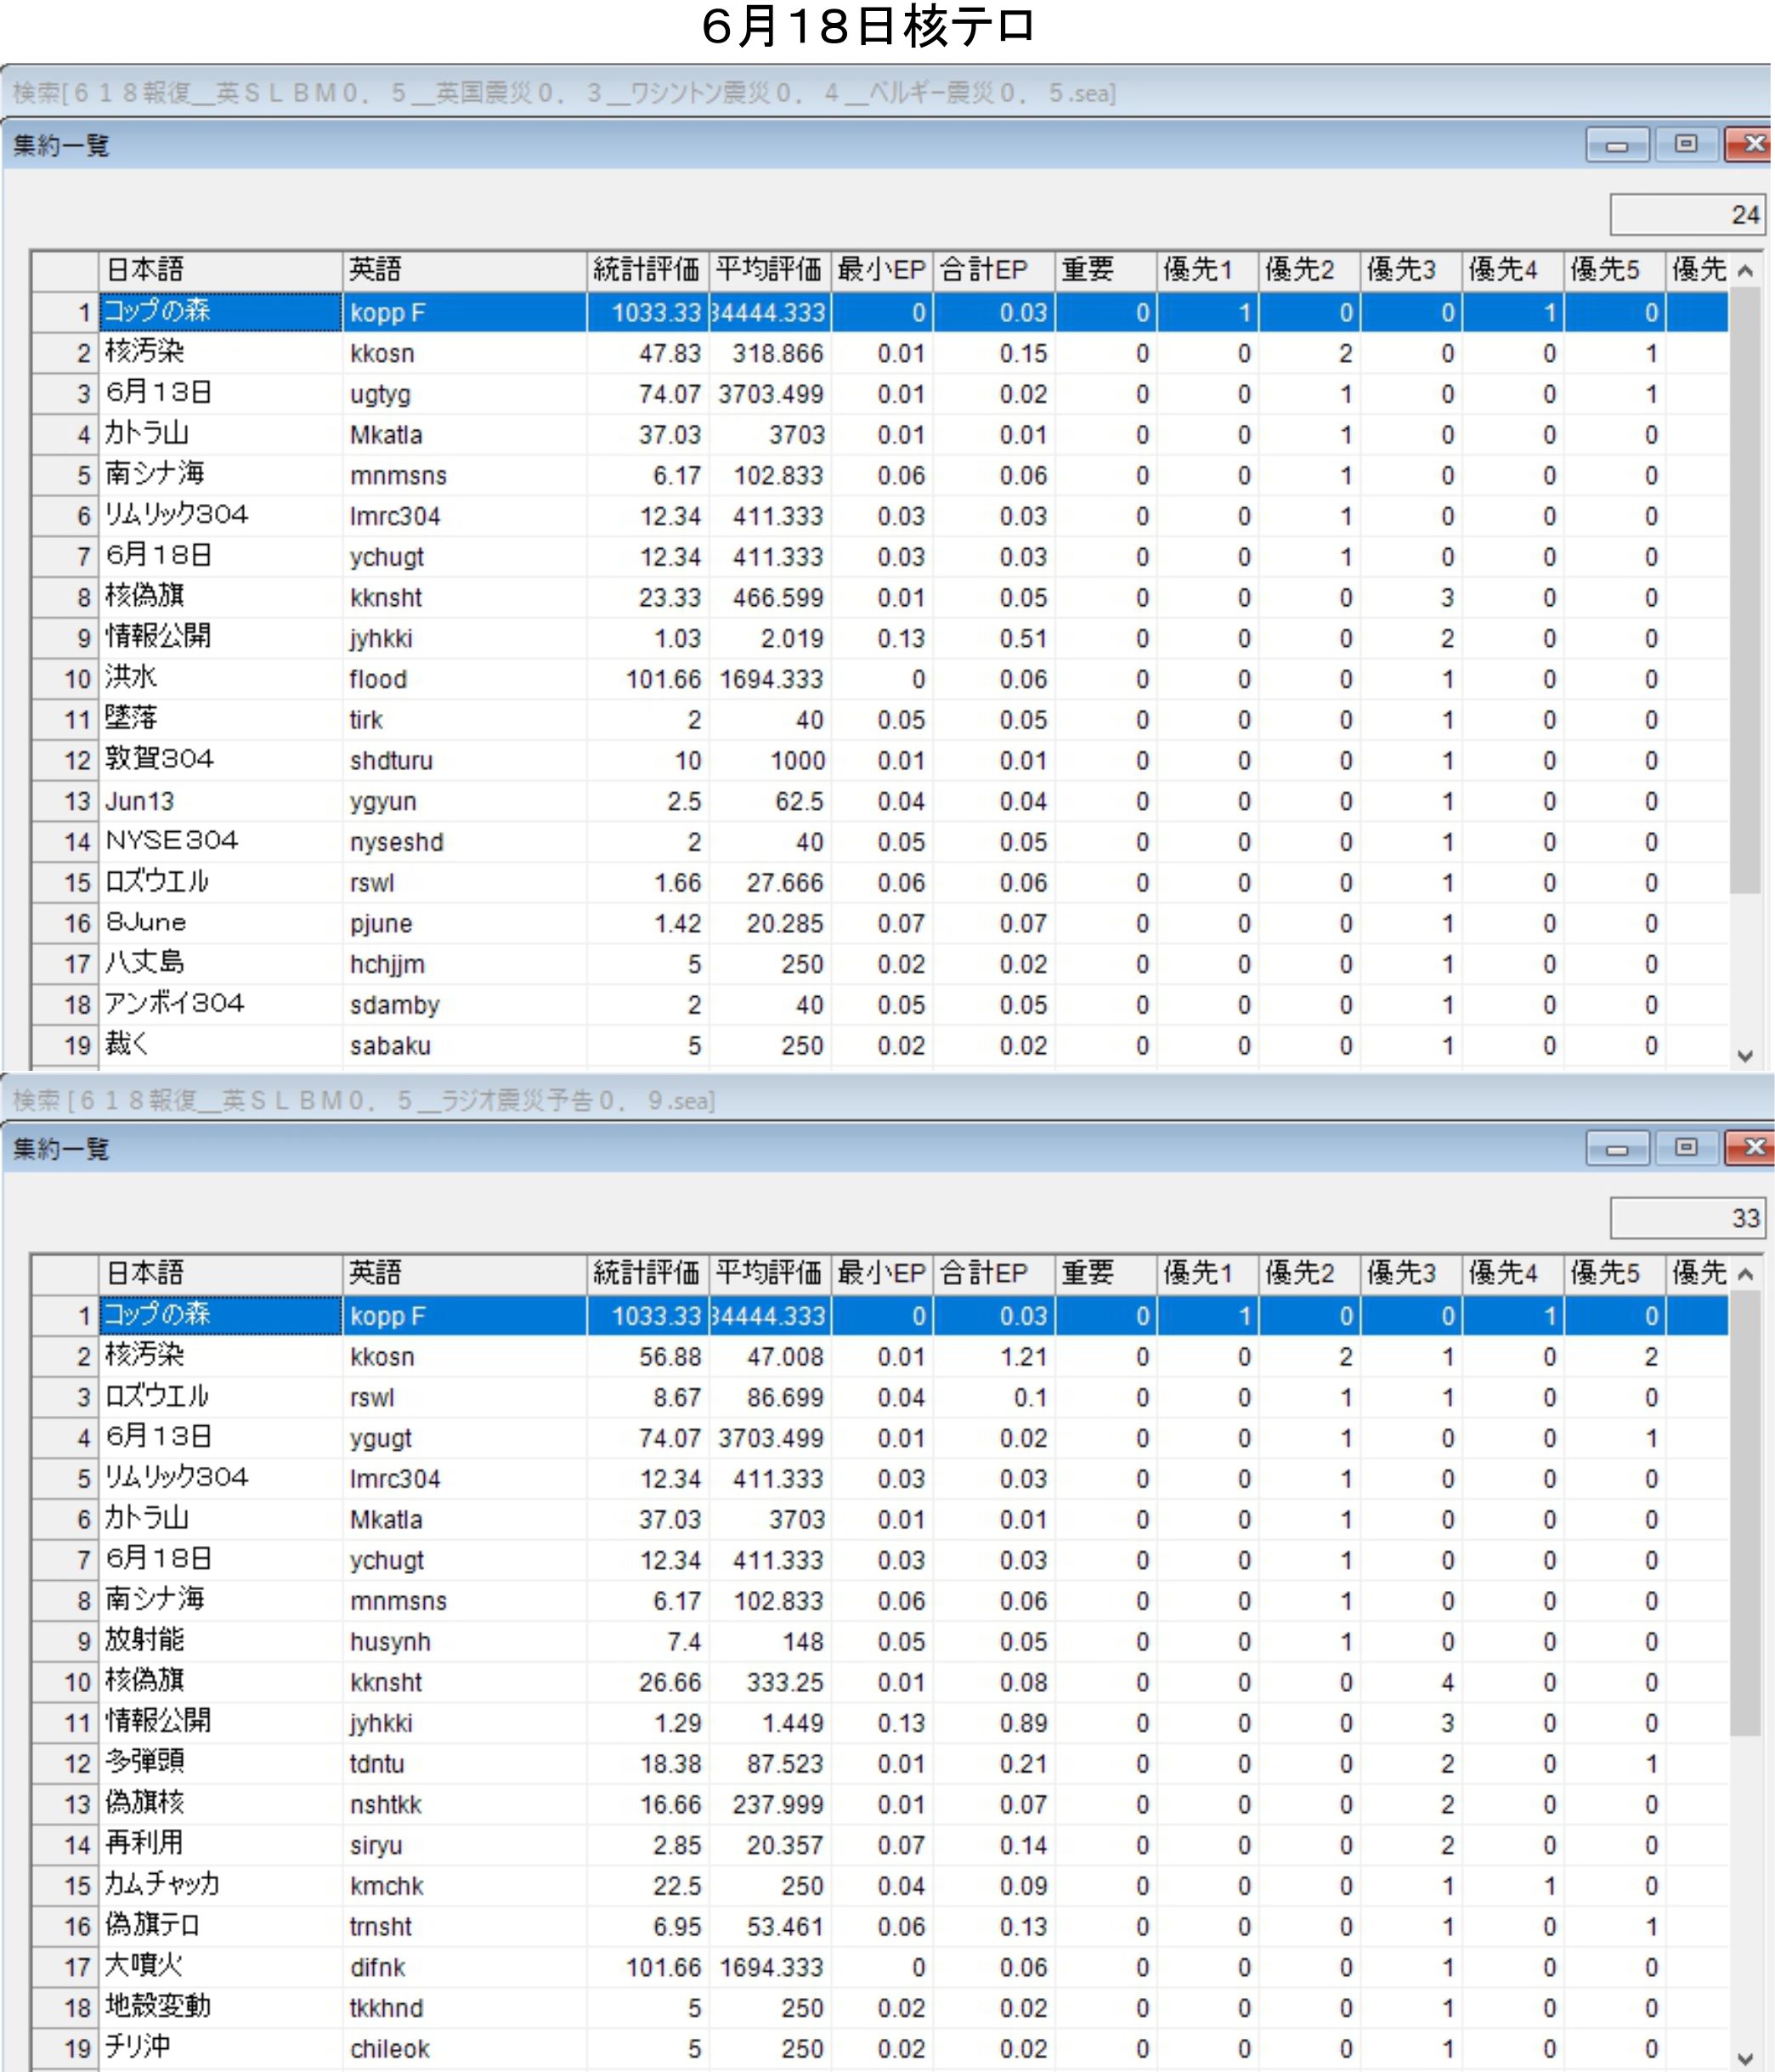
Task: Sort upper table by 英語 column header
Action: [464, 270]
